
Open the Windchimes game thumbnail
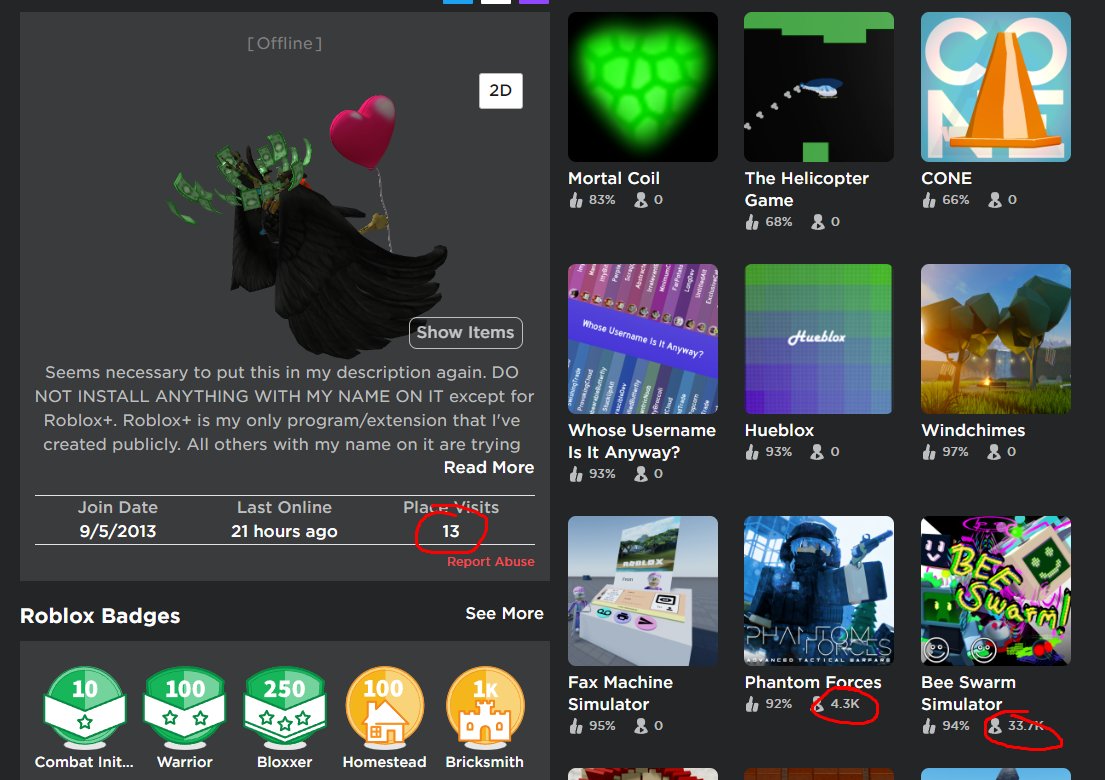tap(996, 339)
